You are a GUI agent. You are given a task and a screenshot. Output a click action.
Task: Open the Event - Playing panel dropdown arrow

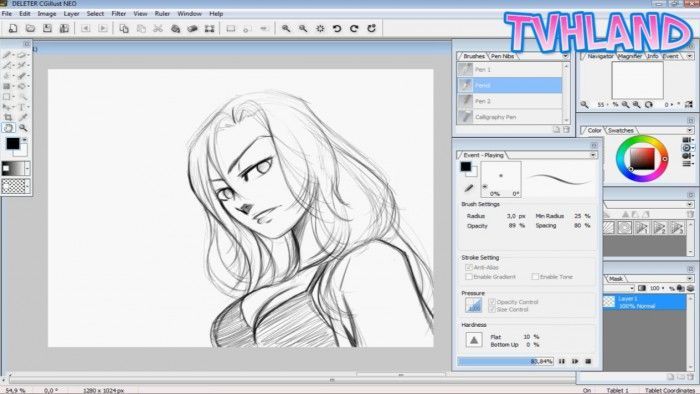click(593, 155)
